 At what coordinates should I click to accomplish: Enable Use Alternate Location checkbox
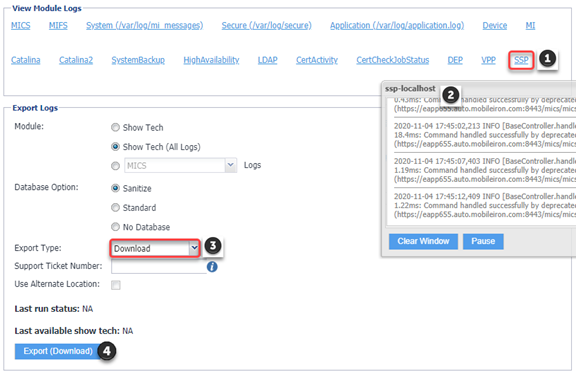click(x=116, y=285)
